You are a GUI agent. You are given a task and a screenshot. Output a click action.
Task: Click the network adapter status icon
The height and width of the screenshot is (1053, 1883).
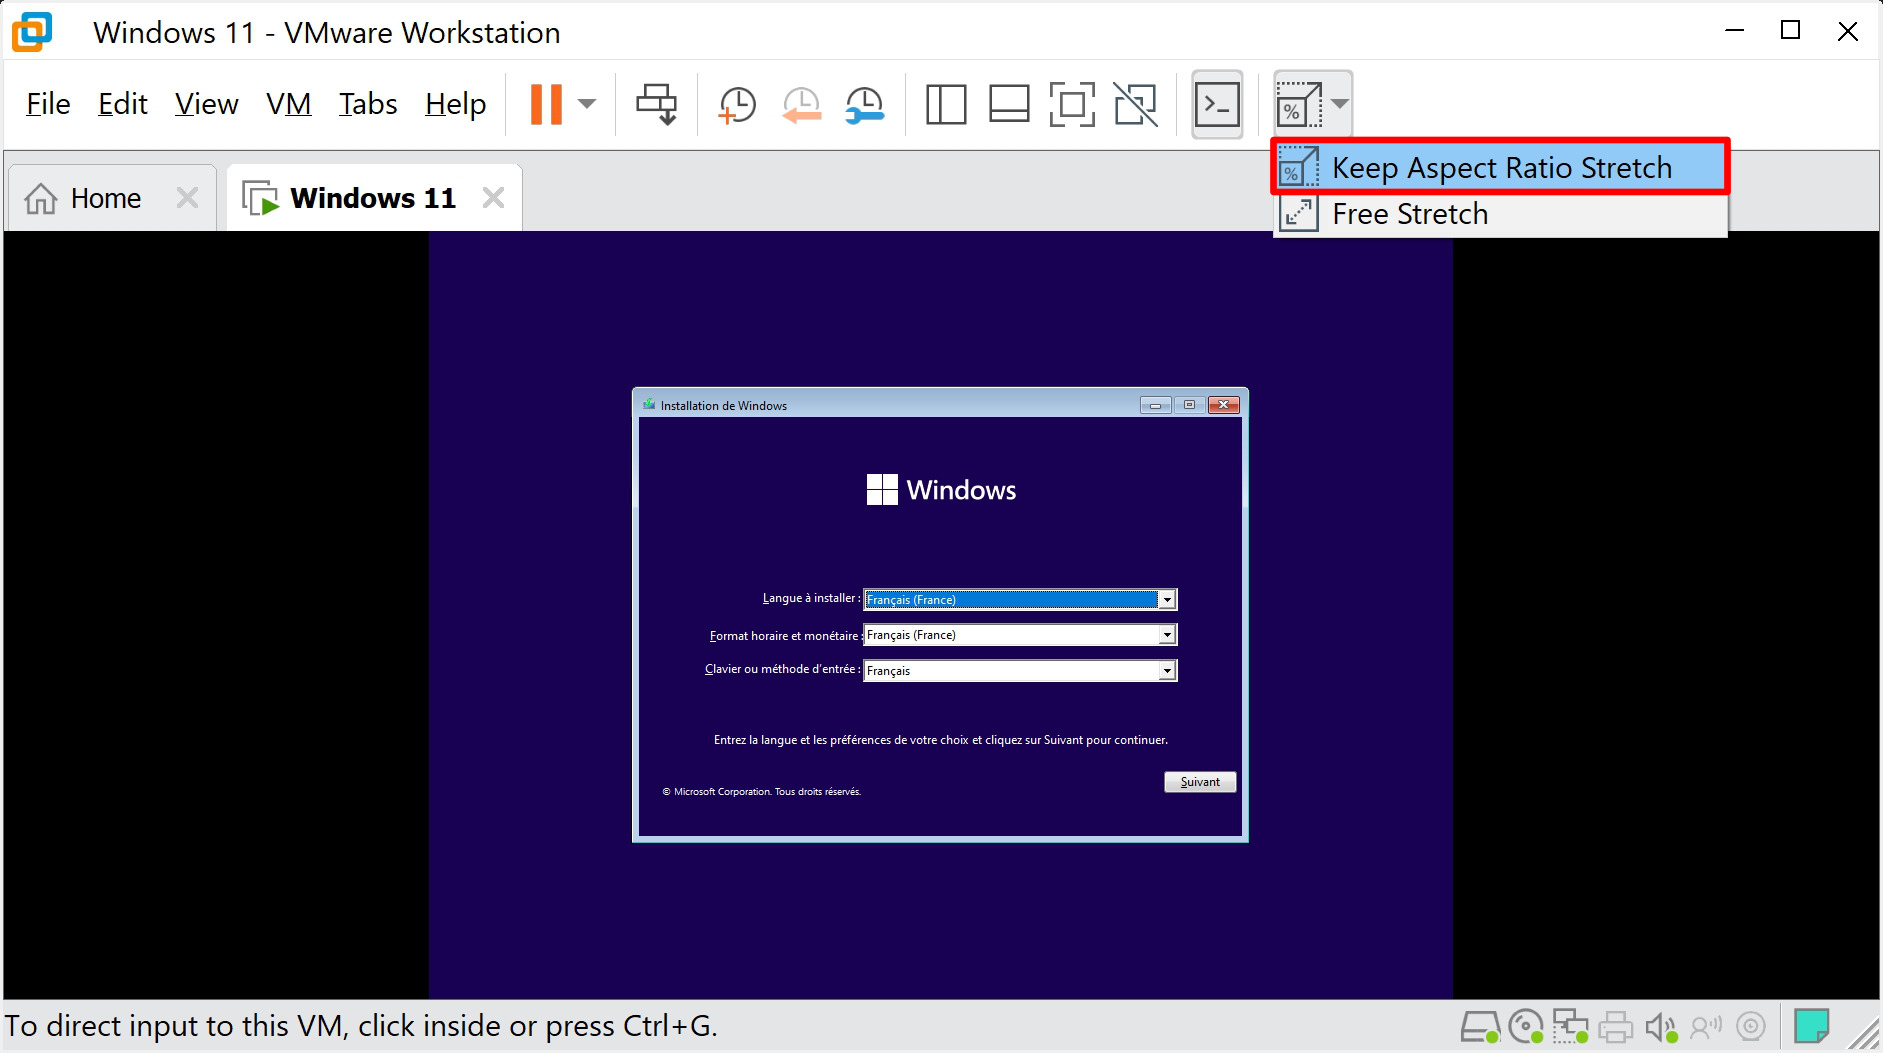pyautogui.click(x=1570, y=1027)
